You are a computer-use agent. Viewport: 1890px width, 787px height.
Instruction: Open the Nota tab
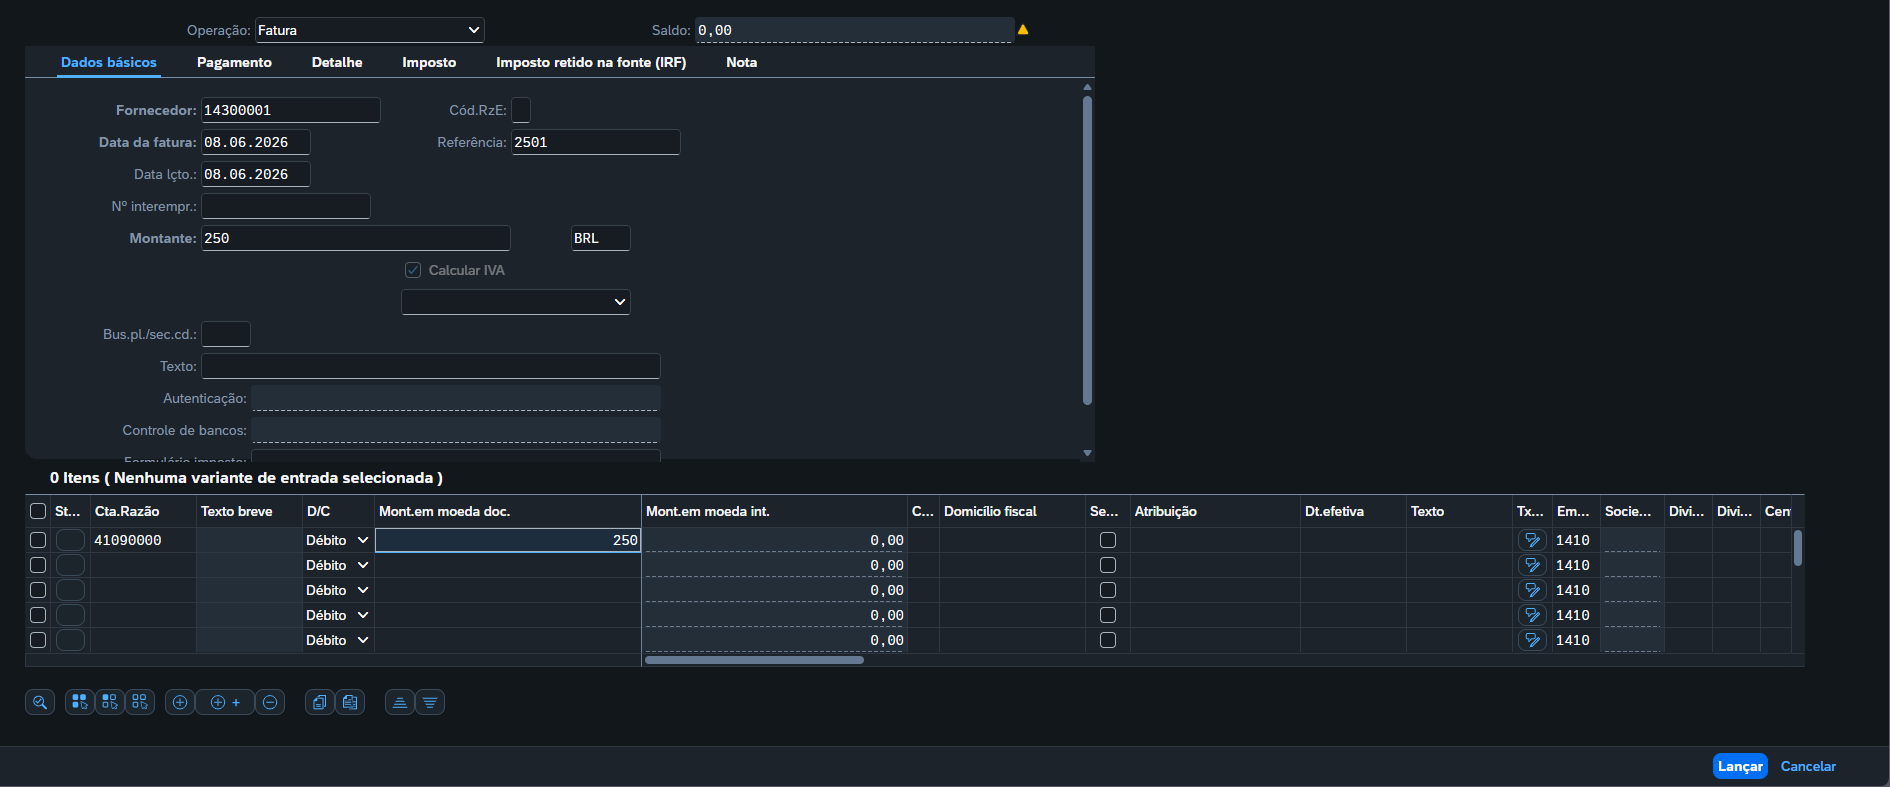point(742,62)
